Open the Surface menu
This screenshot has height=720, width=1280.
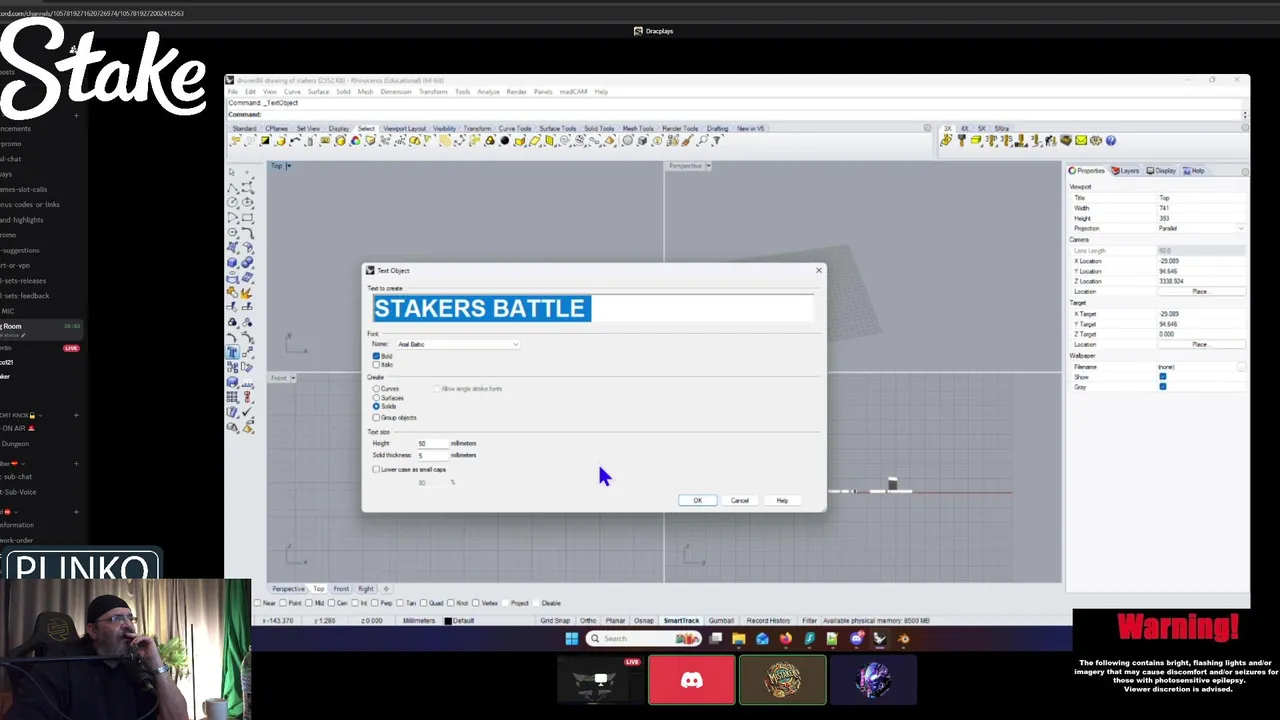[318, 92]
